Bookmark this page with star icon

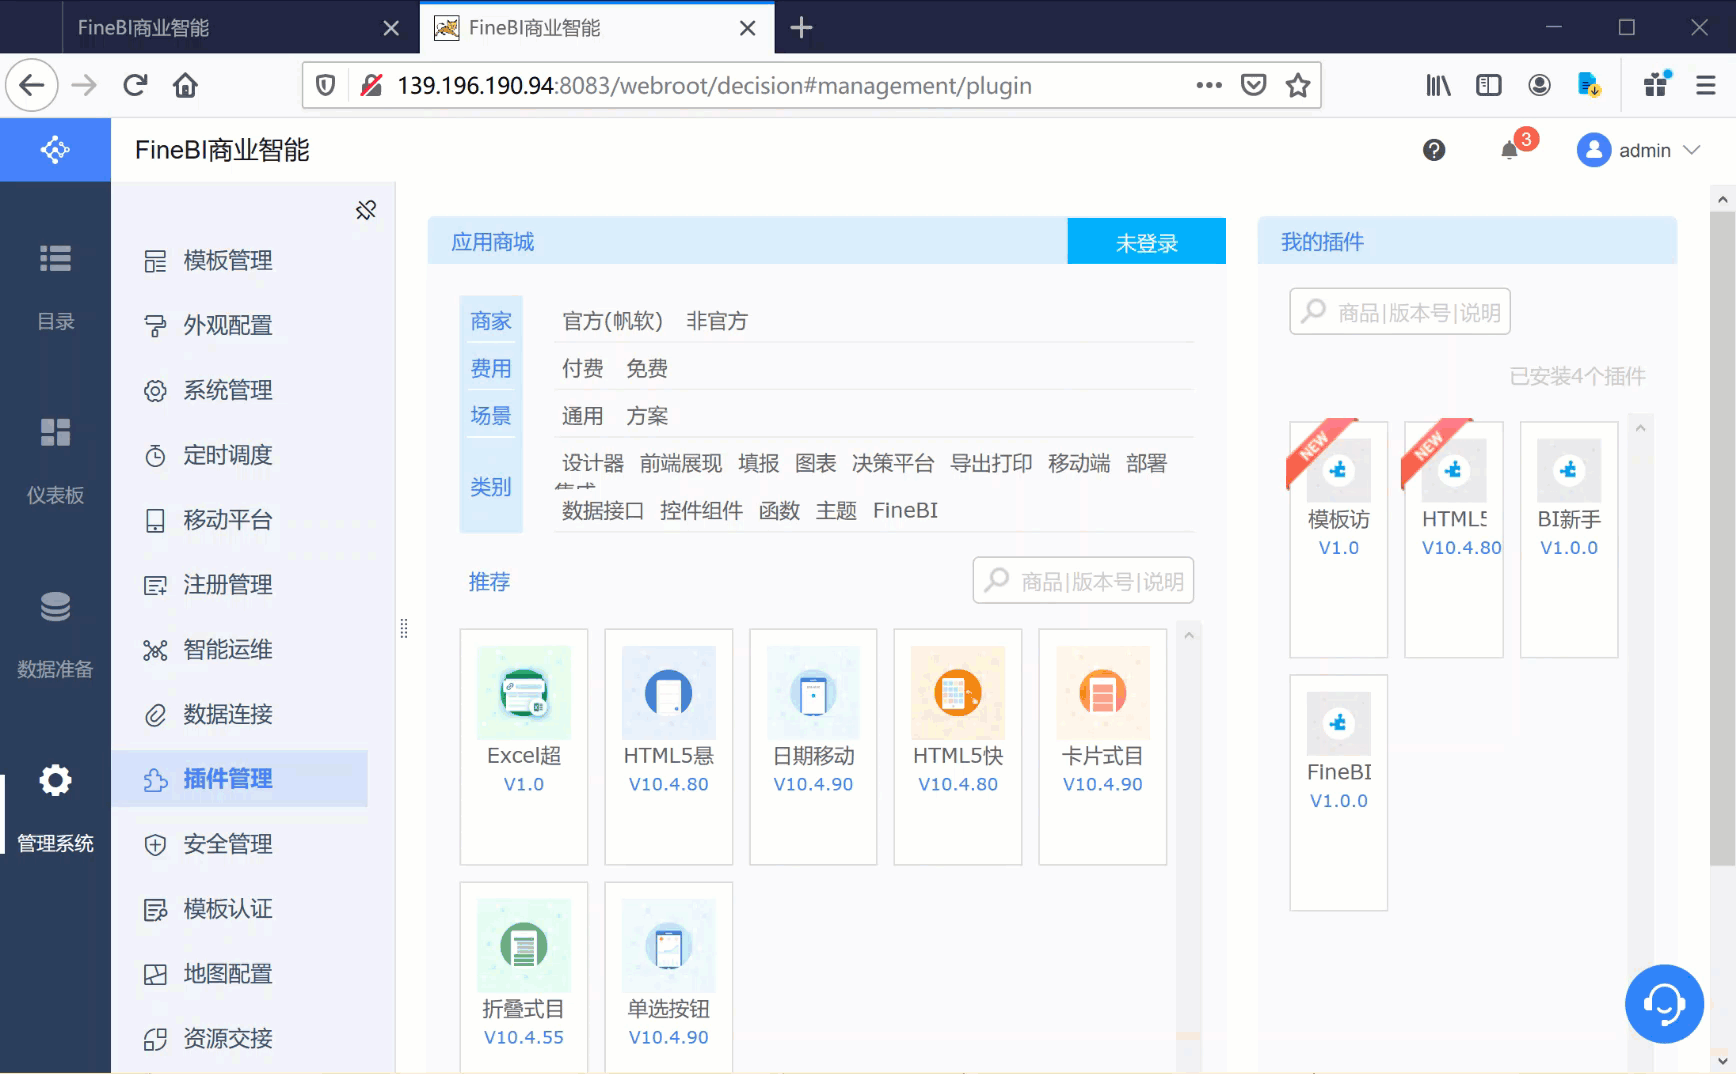(x=1298, y=85)
